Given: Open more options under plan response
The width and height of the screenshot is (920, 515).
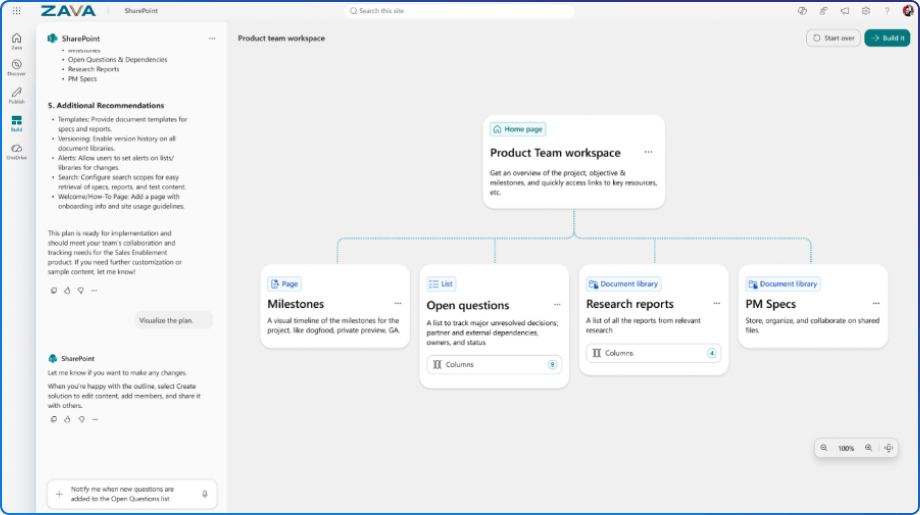Looking at the screenshot, I should (94, 290).
